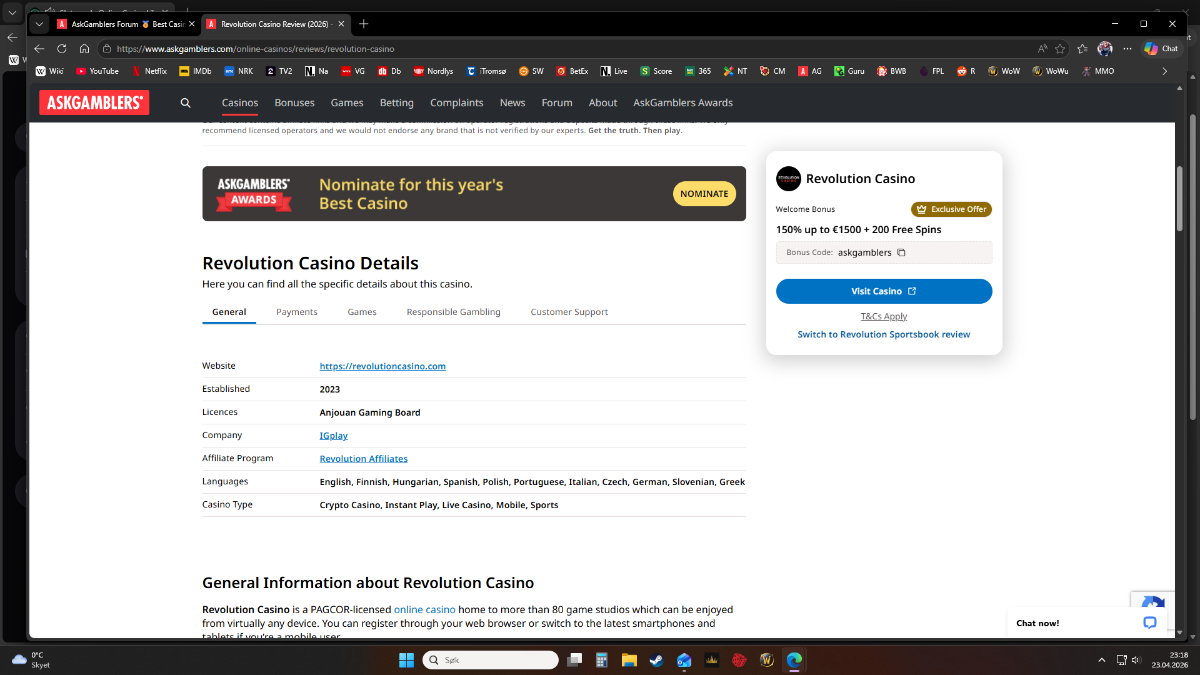Open the tab list dropdown arrow
This screenshot has width=1200, height=675.
click(39, 23)
